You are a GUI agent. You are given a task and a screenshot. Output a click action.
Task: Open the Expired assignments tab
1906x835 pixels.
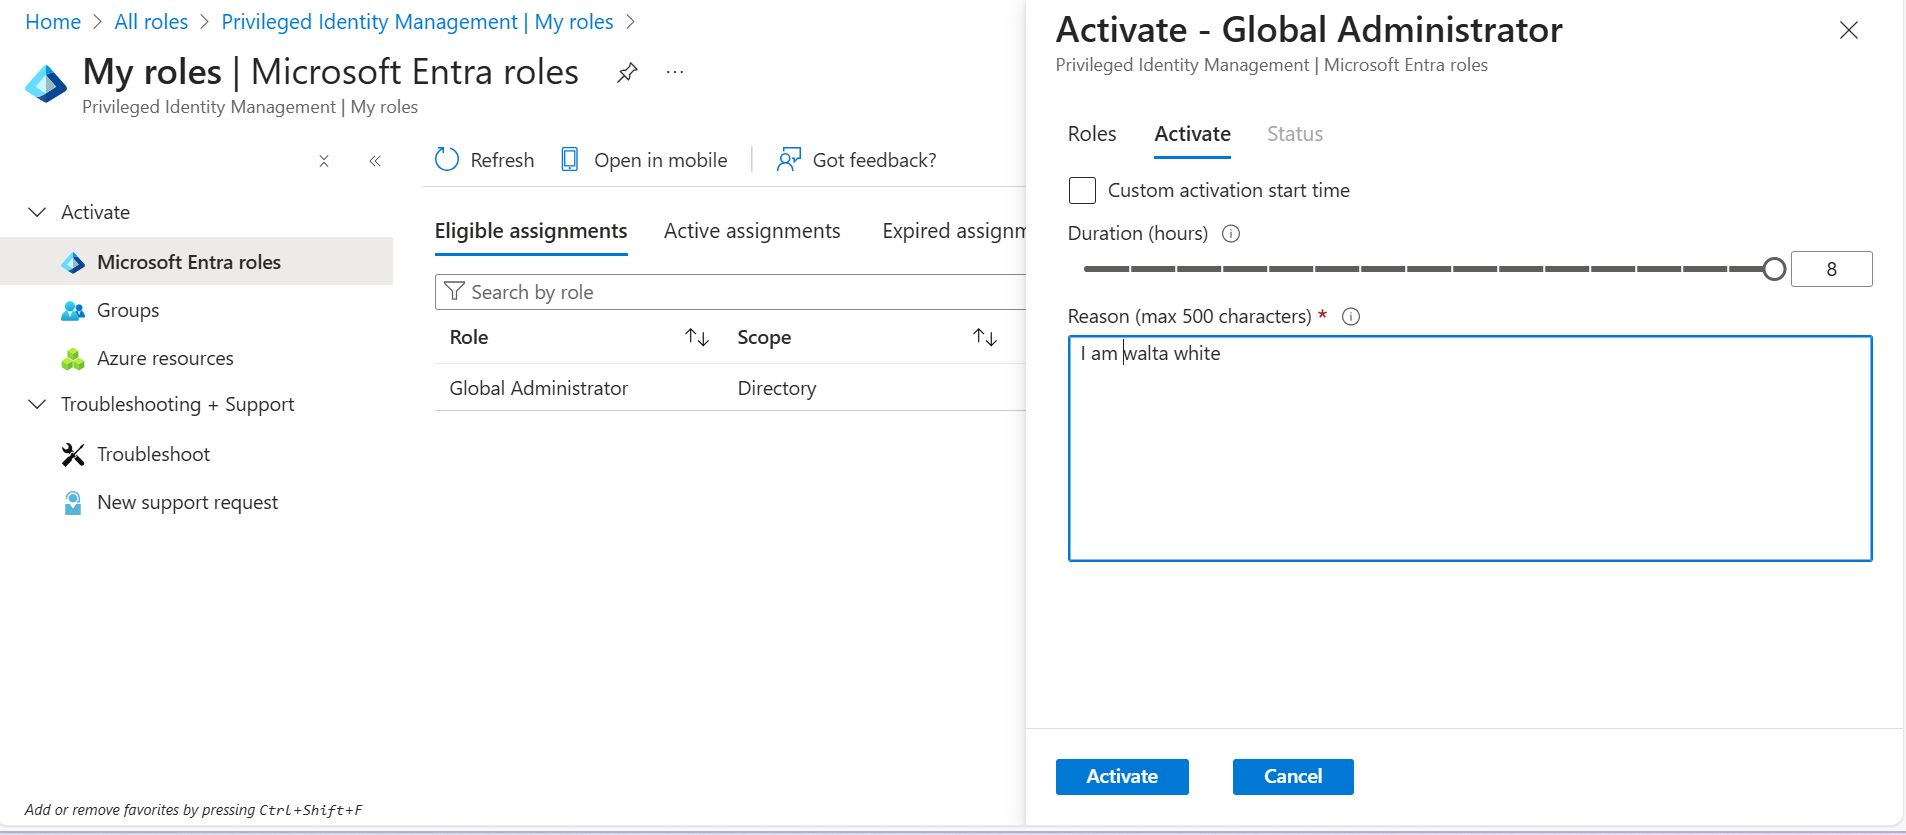[954, 231]
